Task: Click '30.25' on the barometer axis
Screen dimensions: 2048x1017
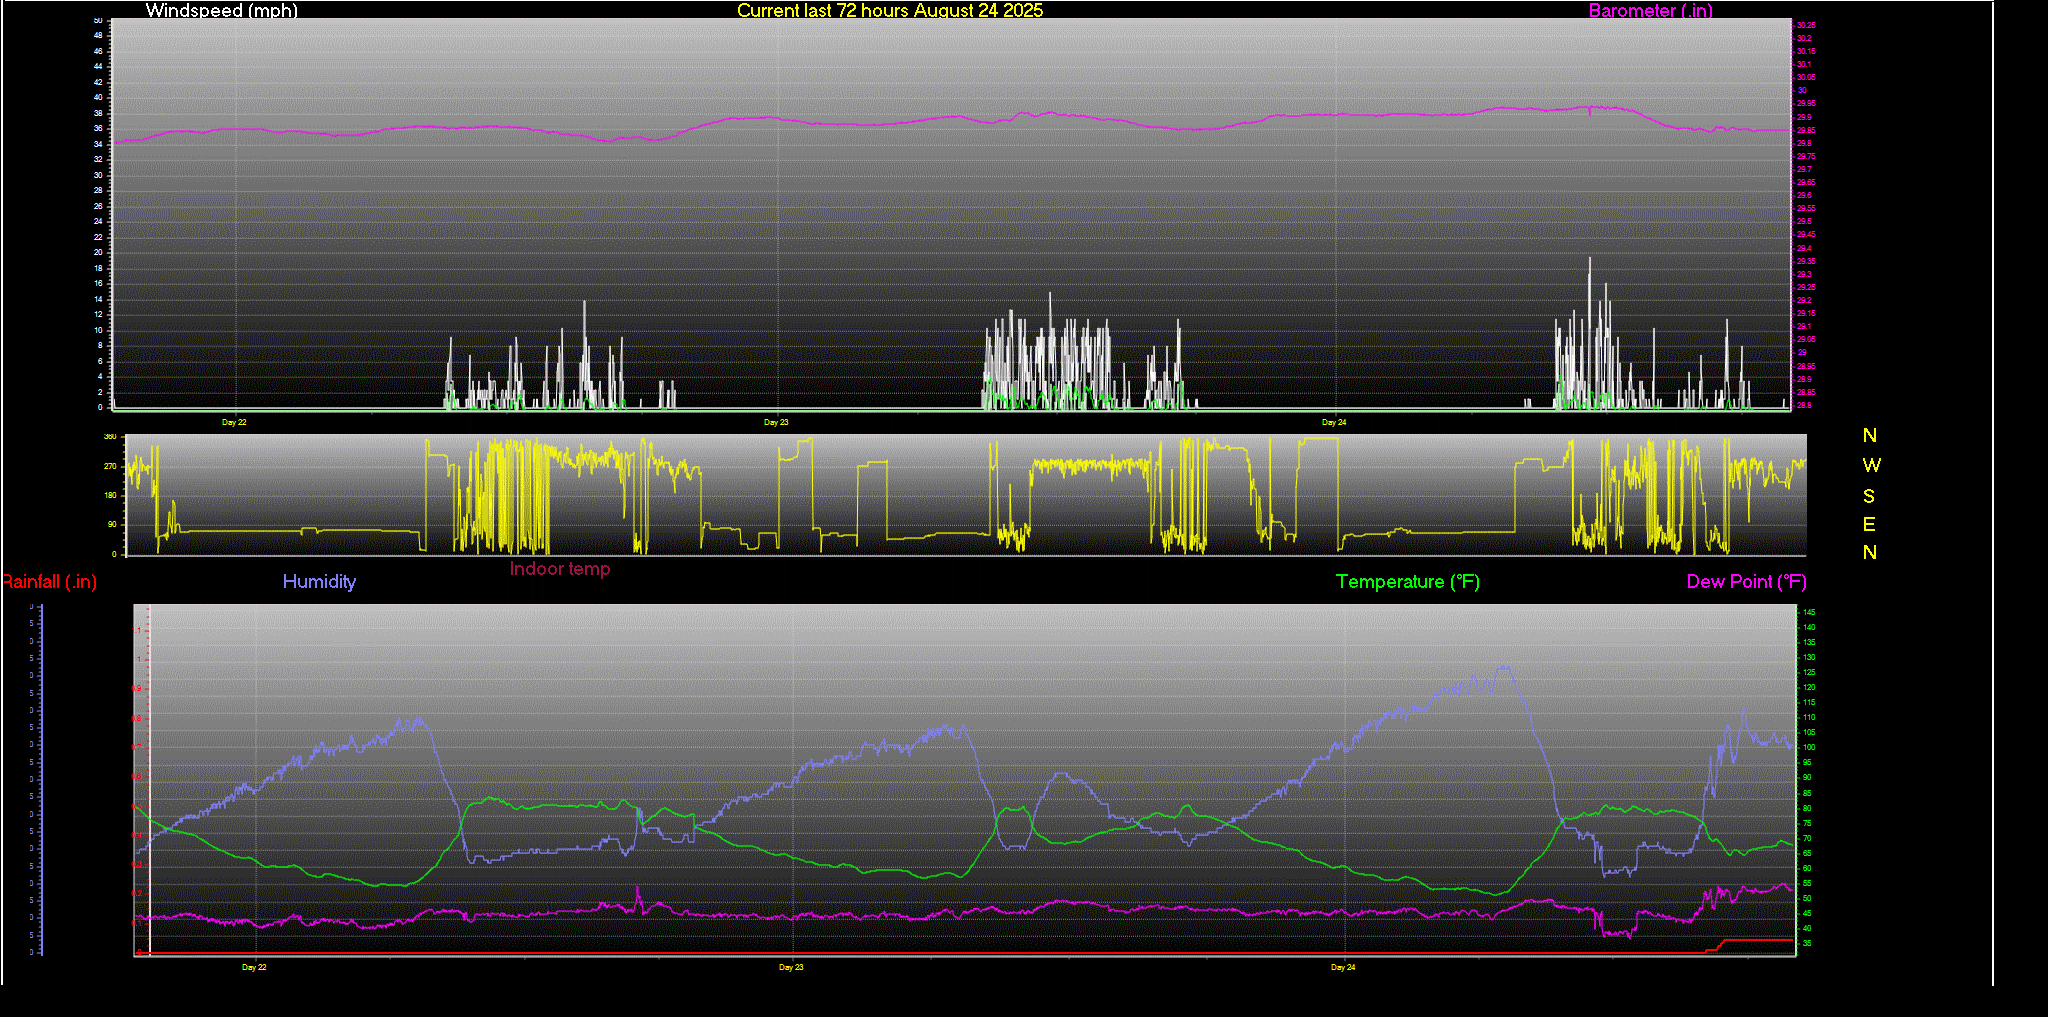Action: point(1806,25)
